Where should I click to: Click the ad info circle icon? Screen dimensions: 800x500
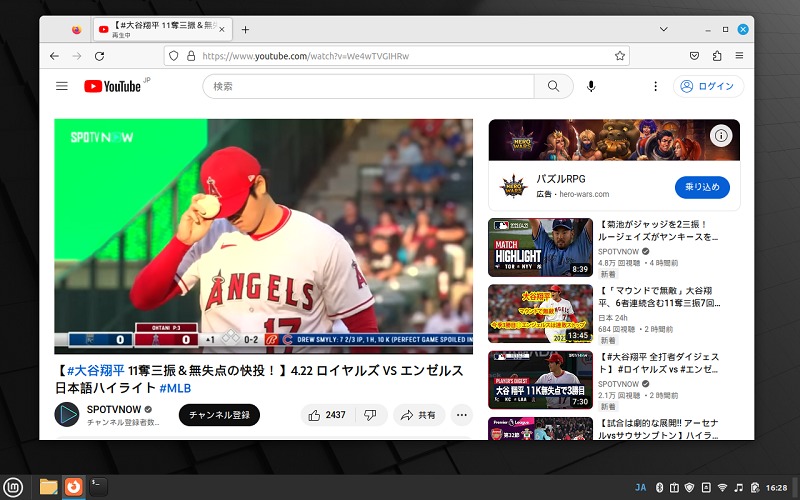721,136
